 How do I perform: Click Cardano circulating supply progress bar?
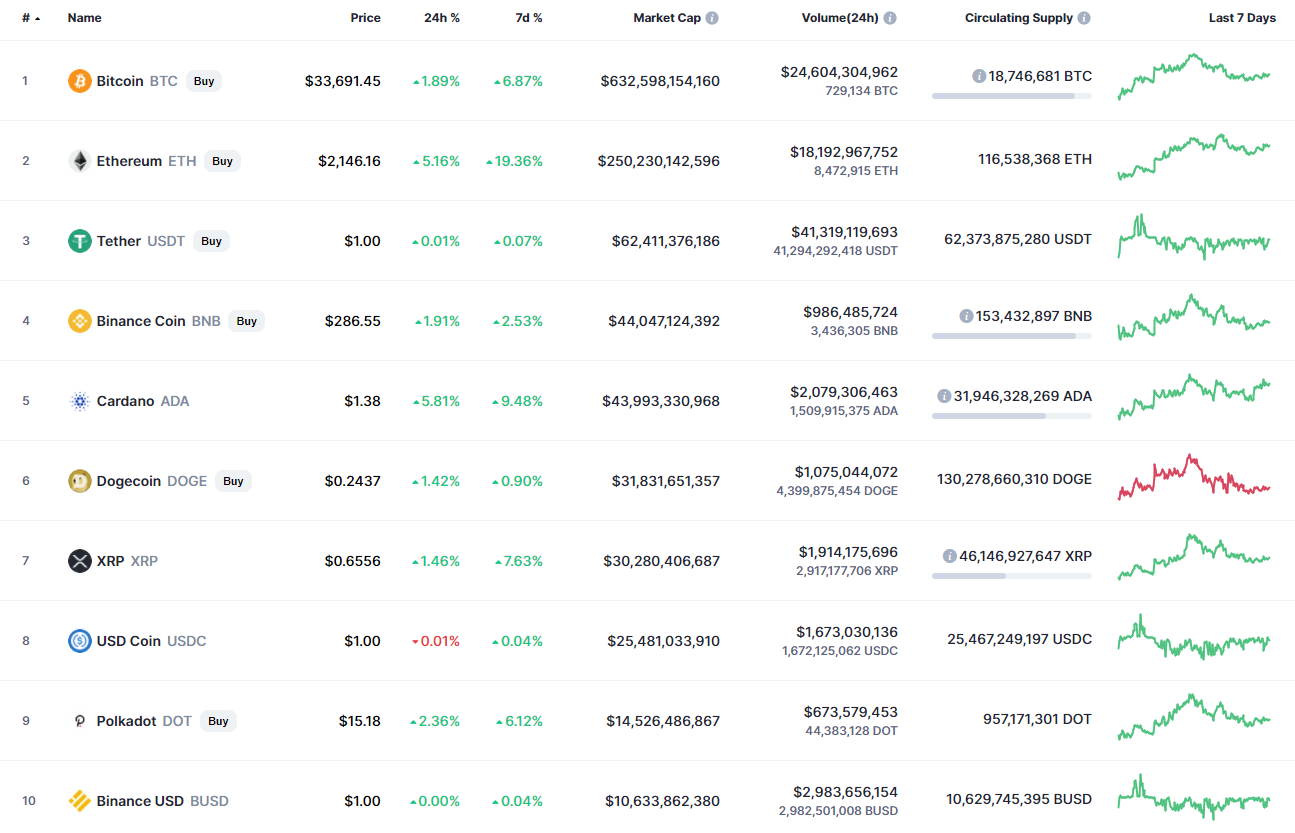1012,416
